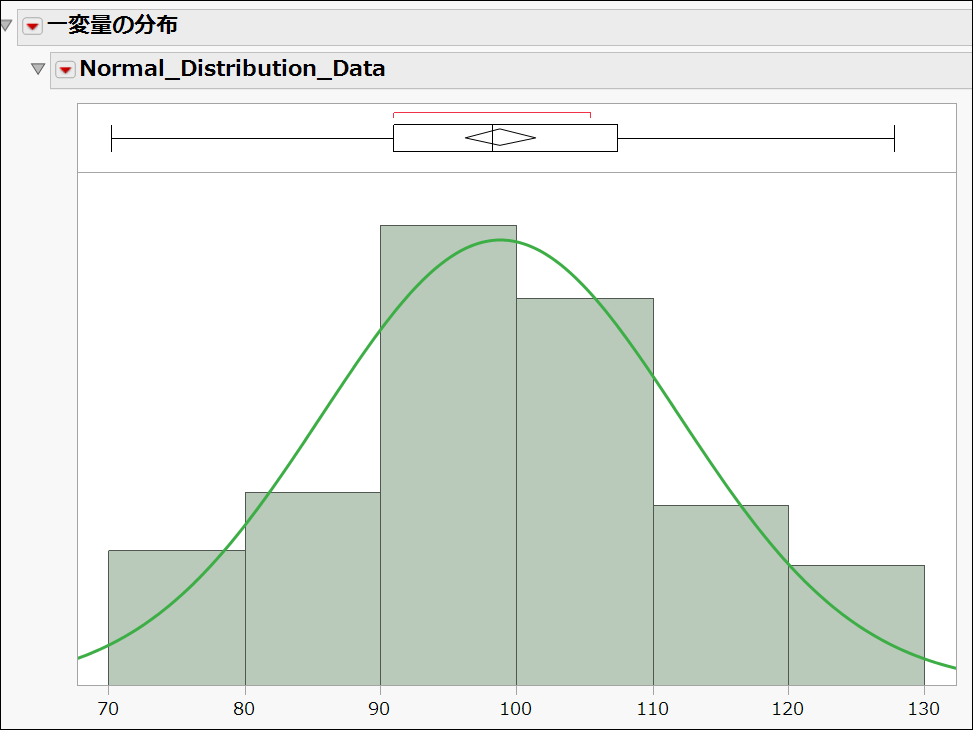Select the histogram bar from 70 to 80

177,618
